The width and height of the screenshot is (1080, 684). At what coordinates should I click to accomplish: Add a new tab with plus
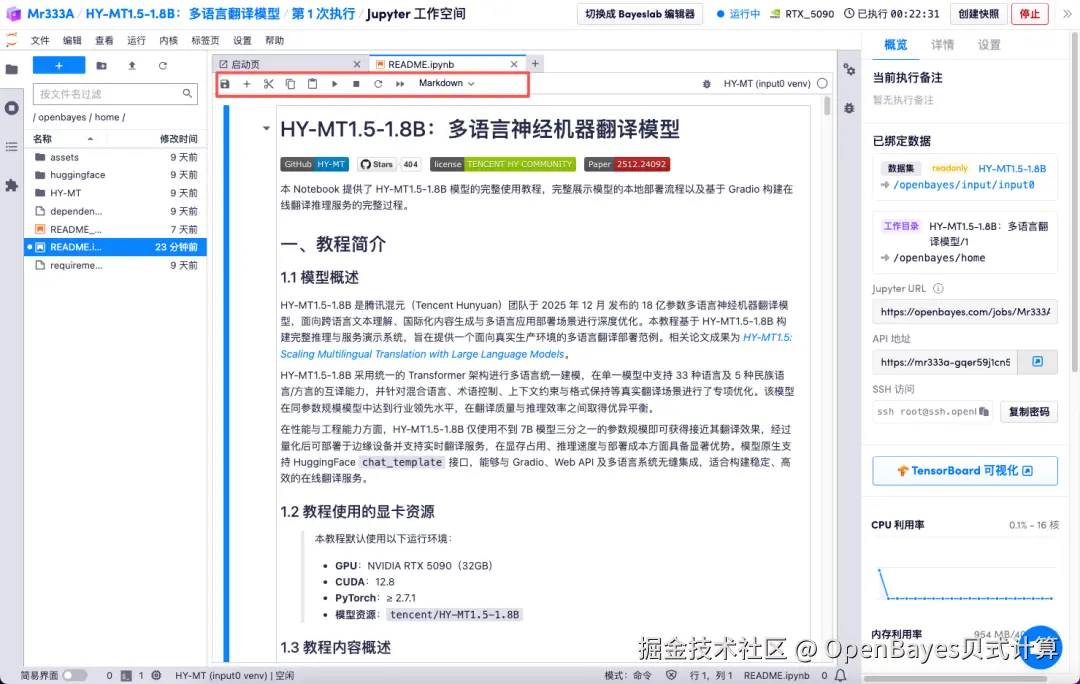pos(535,64)
